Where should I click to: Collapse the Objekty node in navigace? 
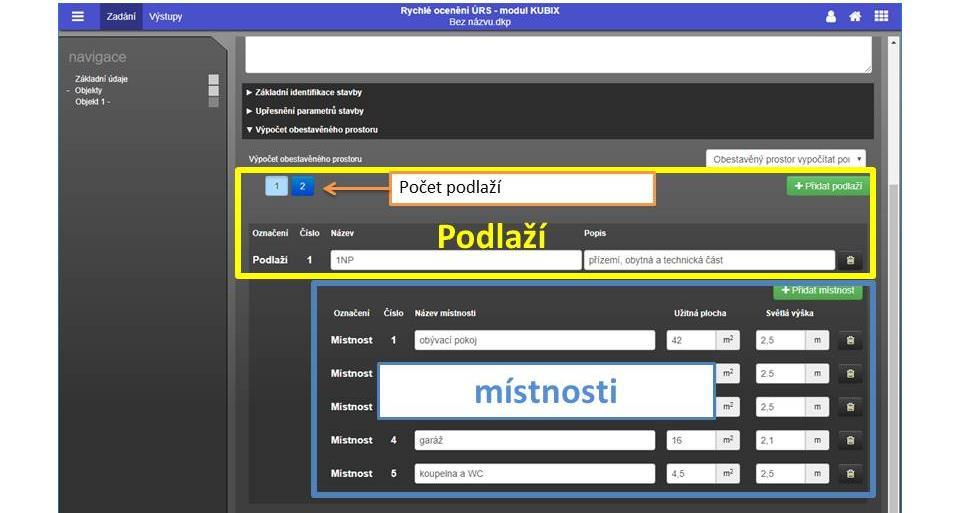(69, 91)
